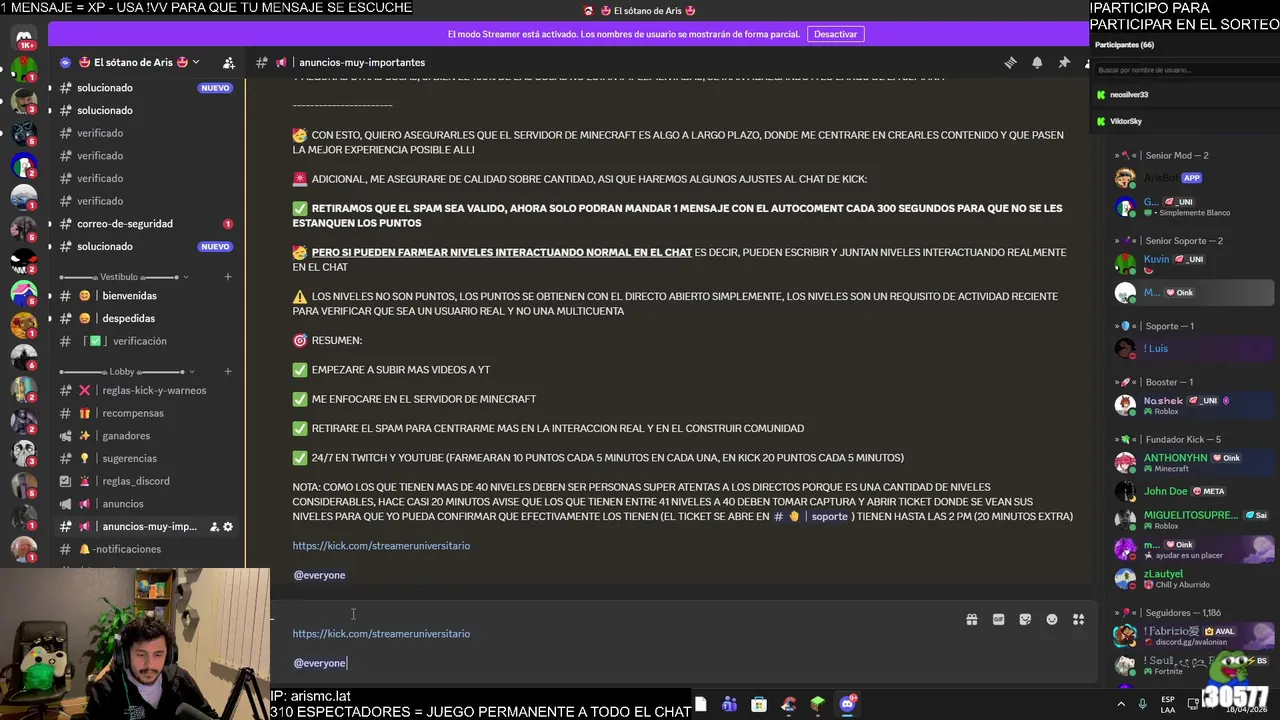Click ArisBot avatar in member list
The height and width of the screenshot is (720, 1280).
(x=1125, y=178)
